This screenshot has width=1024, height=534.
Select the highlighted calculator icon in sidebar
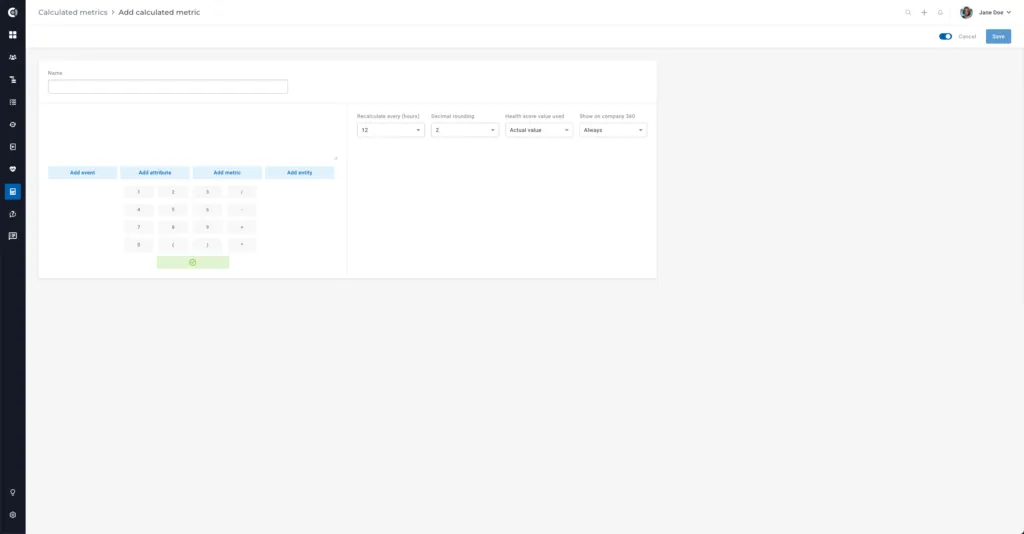(12, 191)
